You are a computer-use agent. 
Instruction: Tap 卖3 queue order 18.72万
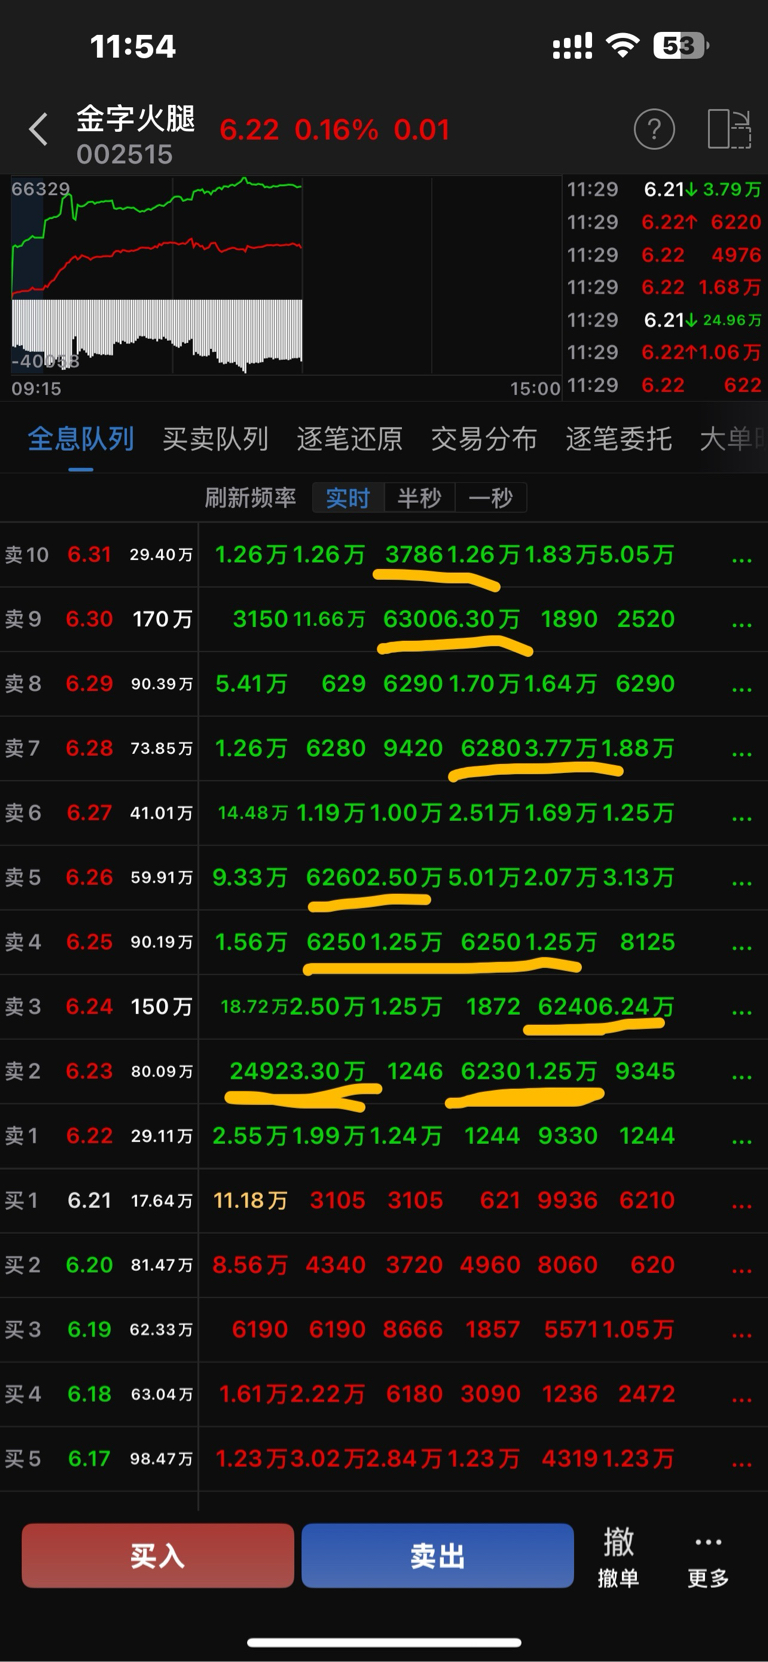[254, 1007]
